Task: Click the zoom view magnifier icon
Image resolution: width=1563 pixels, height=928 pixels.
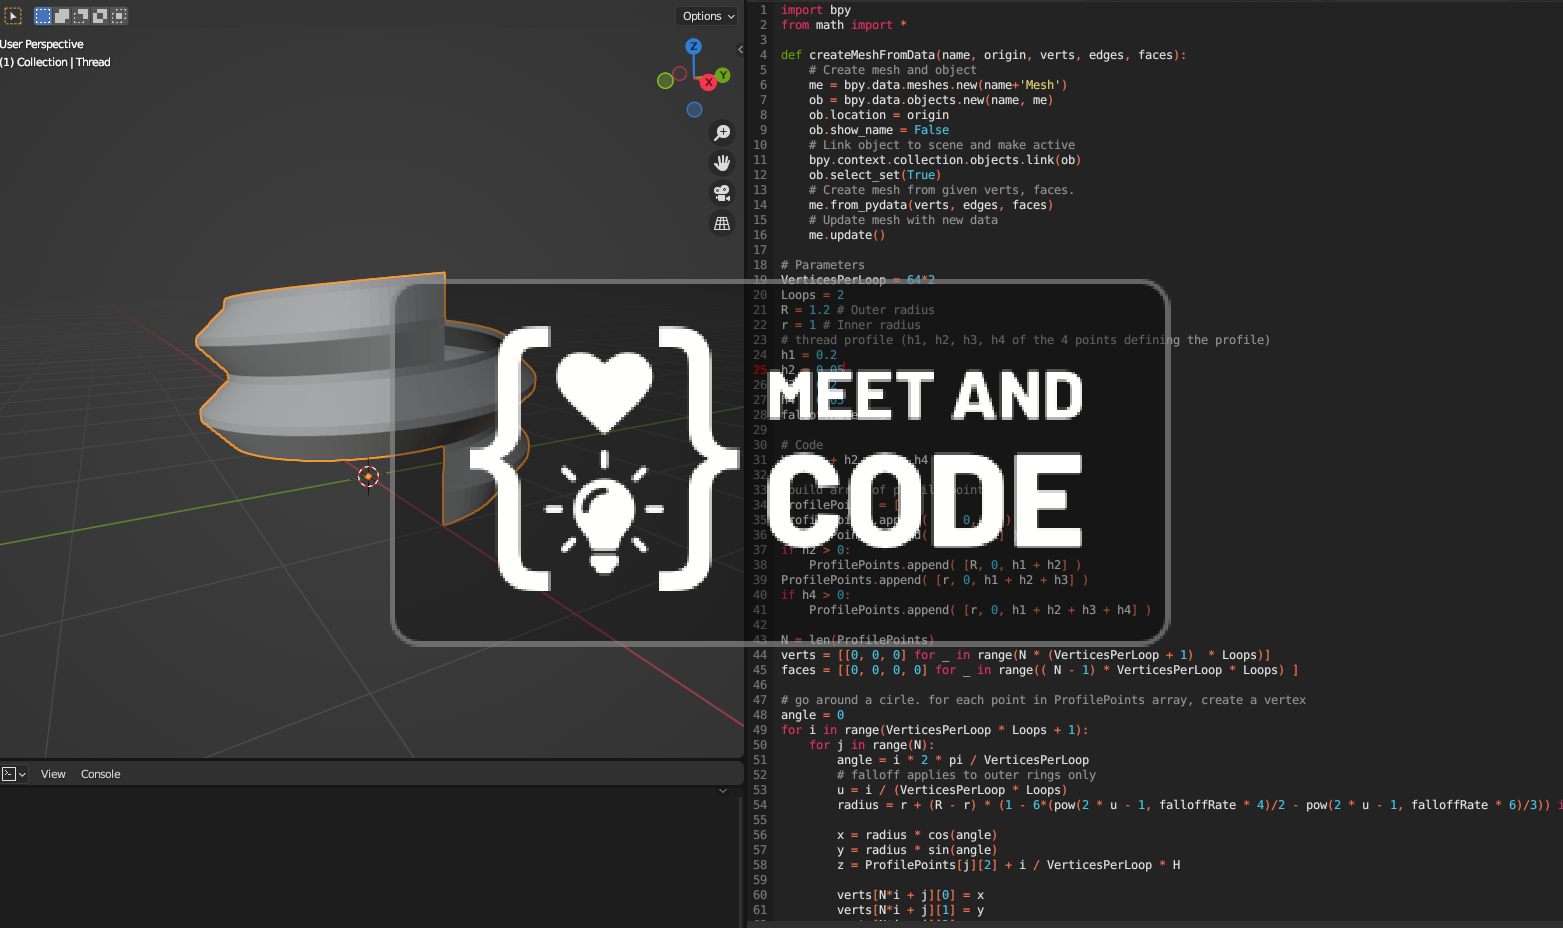Action: tap(722, 132)
